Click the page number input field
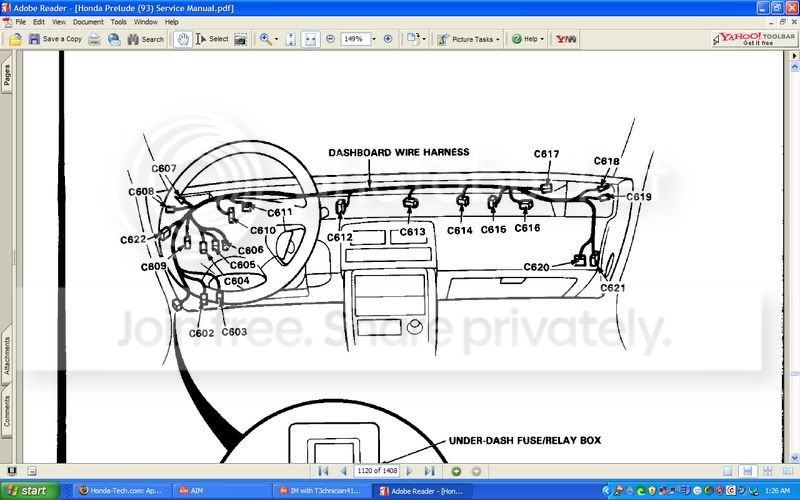800x500 pixels. tap(376, 470)
